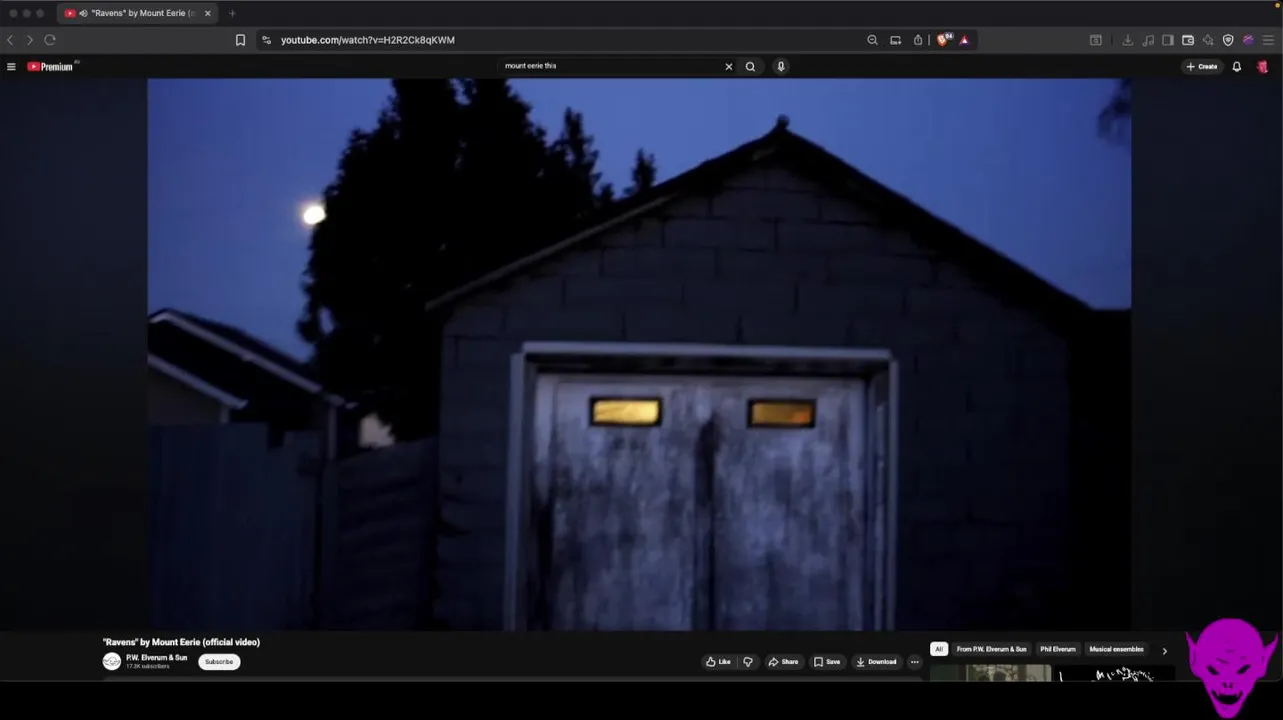Click the address bar URL
Screen dimensions: 1283x720
point(367,40)
